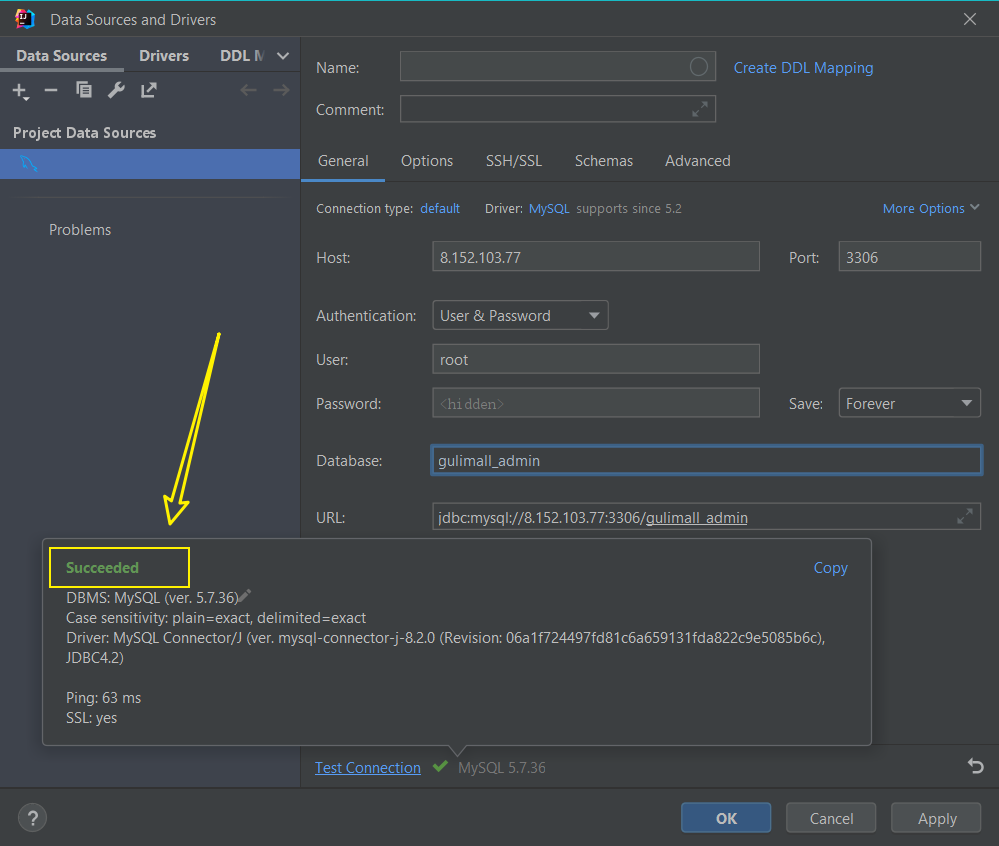Click the 'Driver: MySQL Connector/J' result line

point(445,647)
